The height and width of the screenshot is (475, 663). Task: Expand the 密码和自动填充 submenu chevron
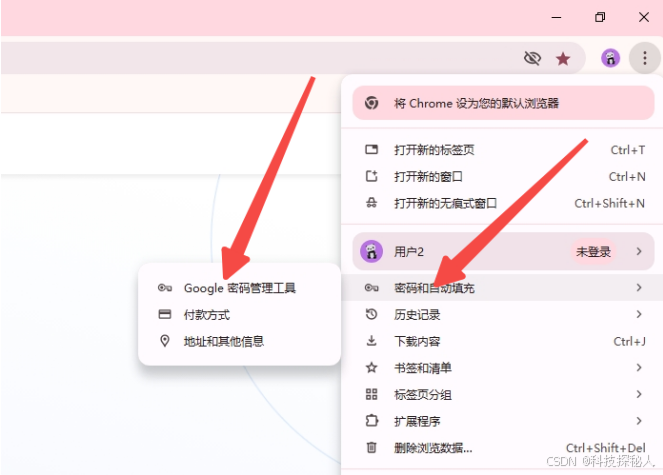[639, 288]
